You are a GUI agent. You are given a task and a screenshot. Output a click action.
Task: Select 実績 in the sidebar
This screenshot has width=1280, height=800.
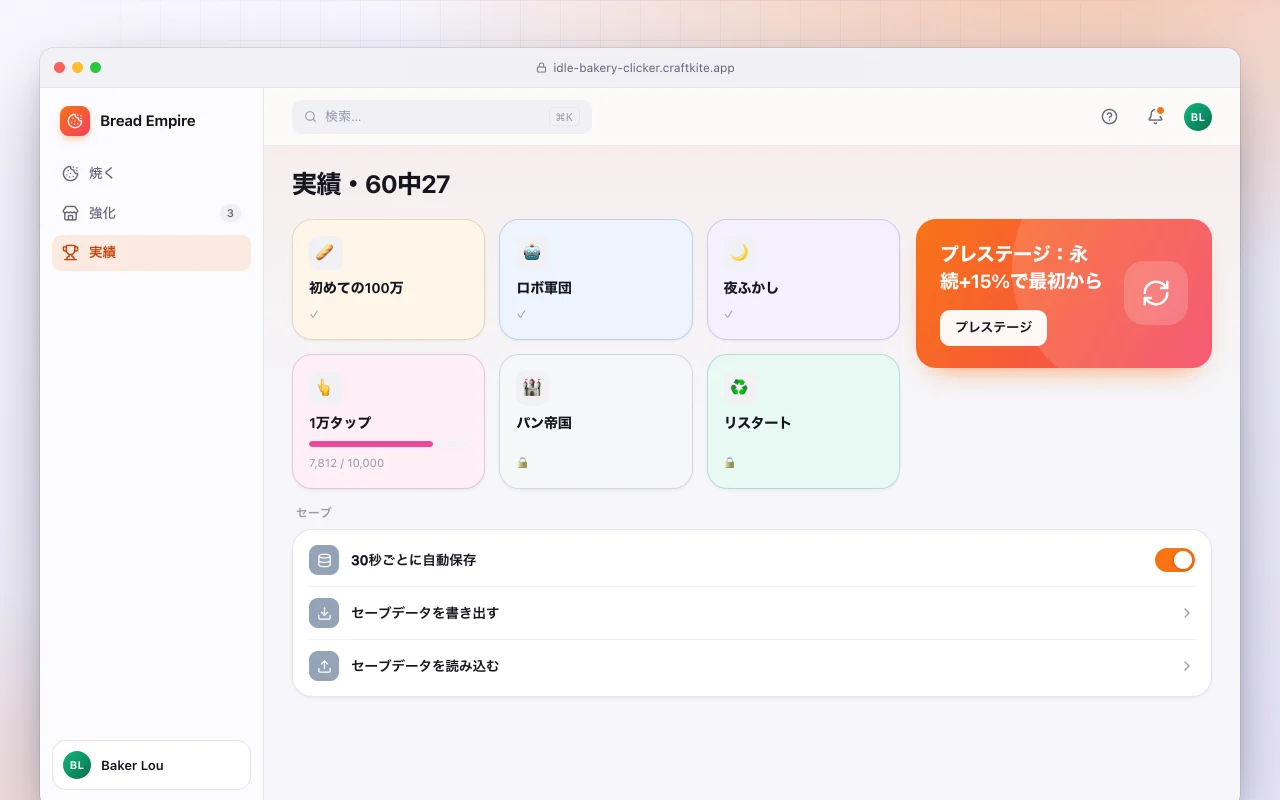[x=151, y=253]
